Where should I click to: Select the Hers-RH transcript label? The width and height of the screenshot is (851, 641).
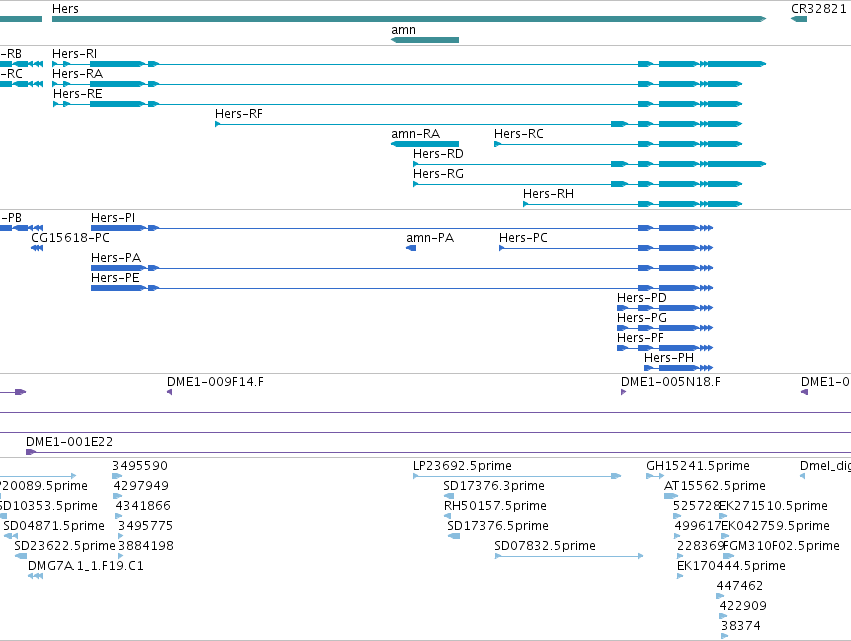pos(548,194)
